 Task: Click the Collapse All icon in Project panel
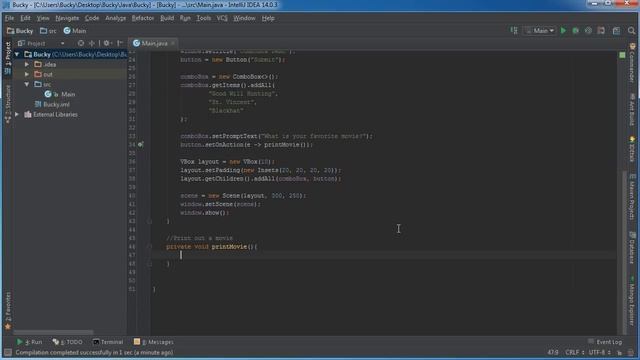92,43
